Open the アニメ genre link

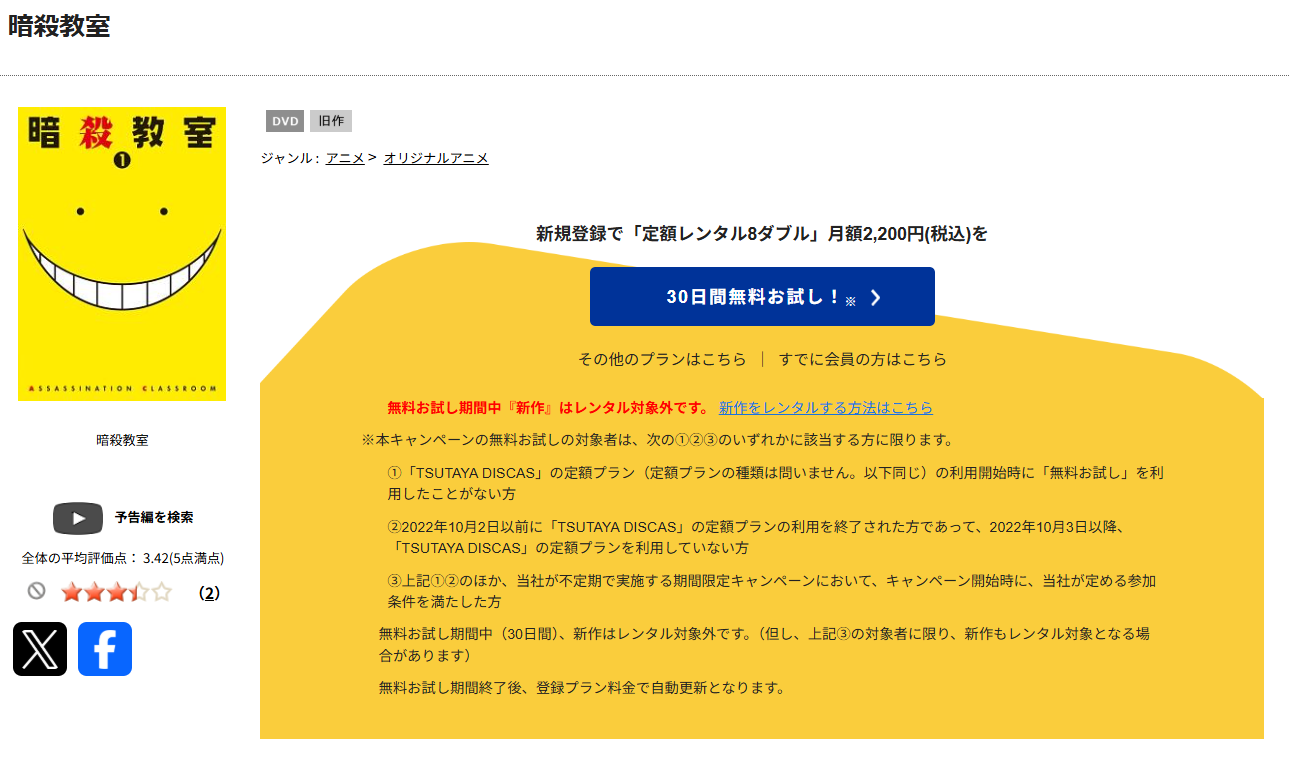(344, 157)
